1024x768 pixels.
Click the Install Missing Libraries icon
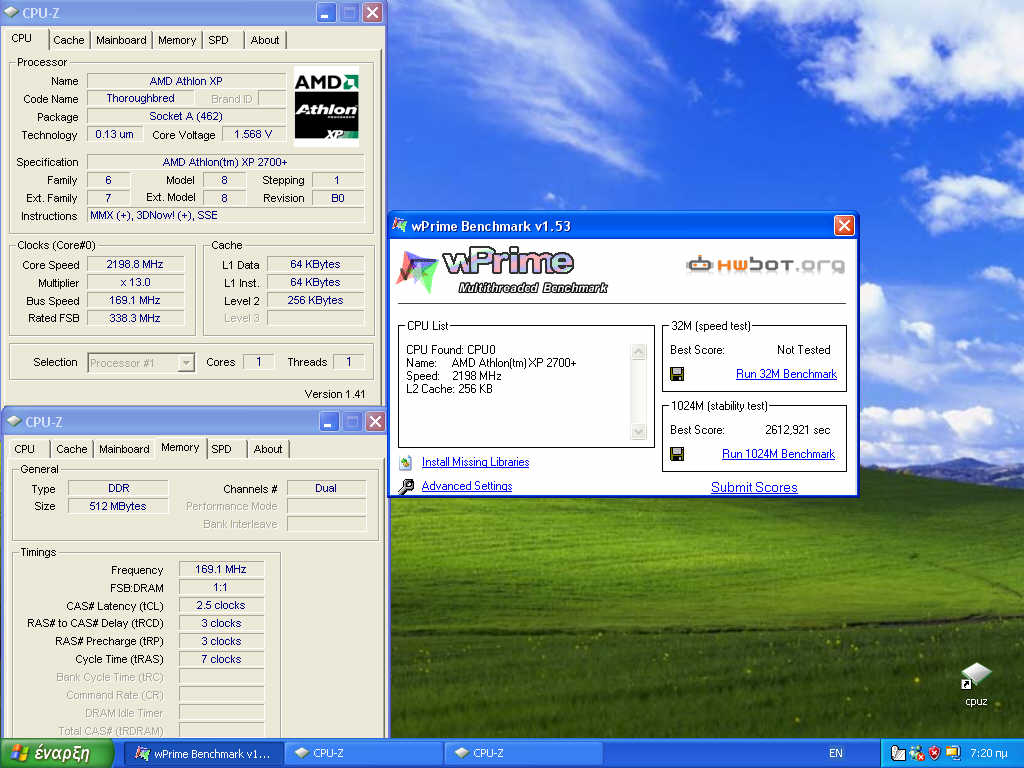pyautogui.click(x=406, y=462)
